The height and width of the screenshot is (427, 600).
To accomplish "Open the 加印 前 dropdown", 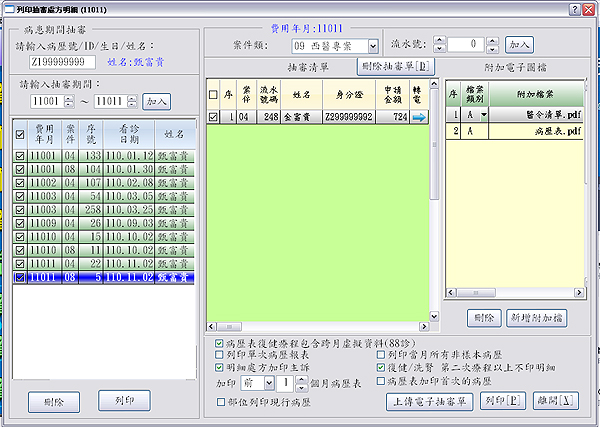I will [271, 383].
